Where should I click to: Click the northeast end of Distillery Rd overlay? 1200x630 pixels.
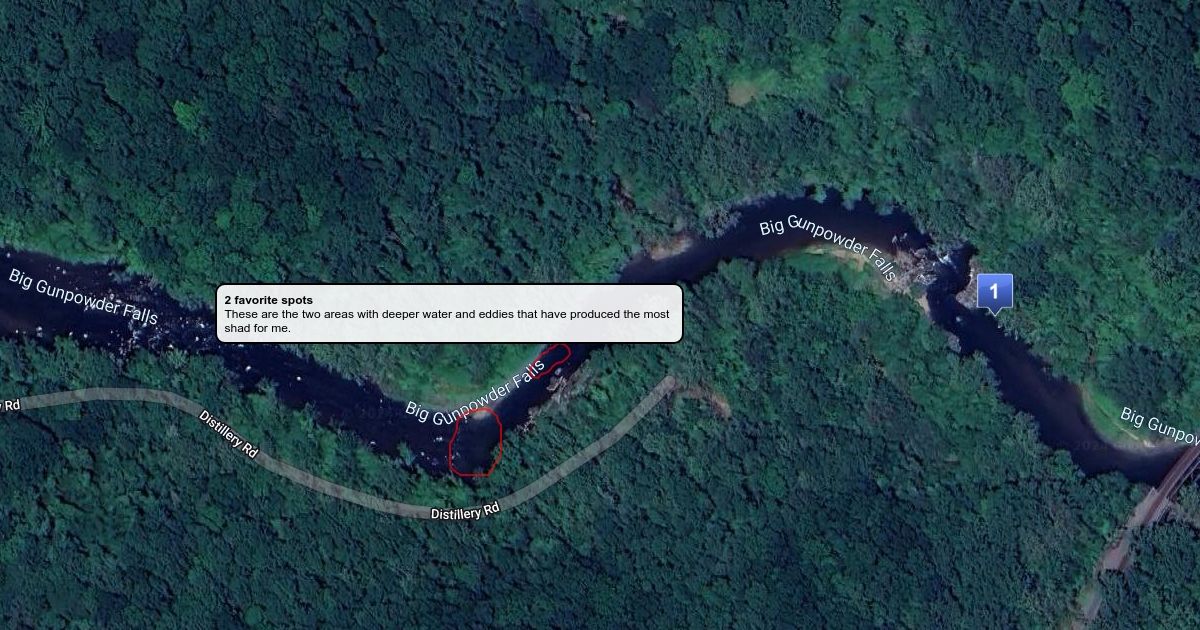pyautogui.click(x=668, y=384)
